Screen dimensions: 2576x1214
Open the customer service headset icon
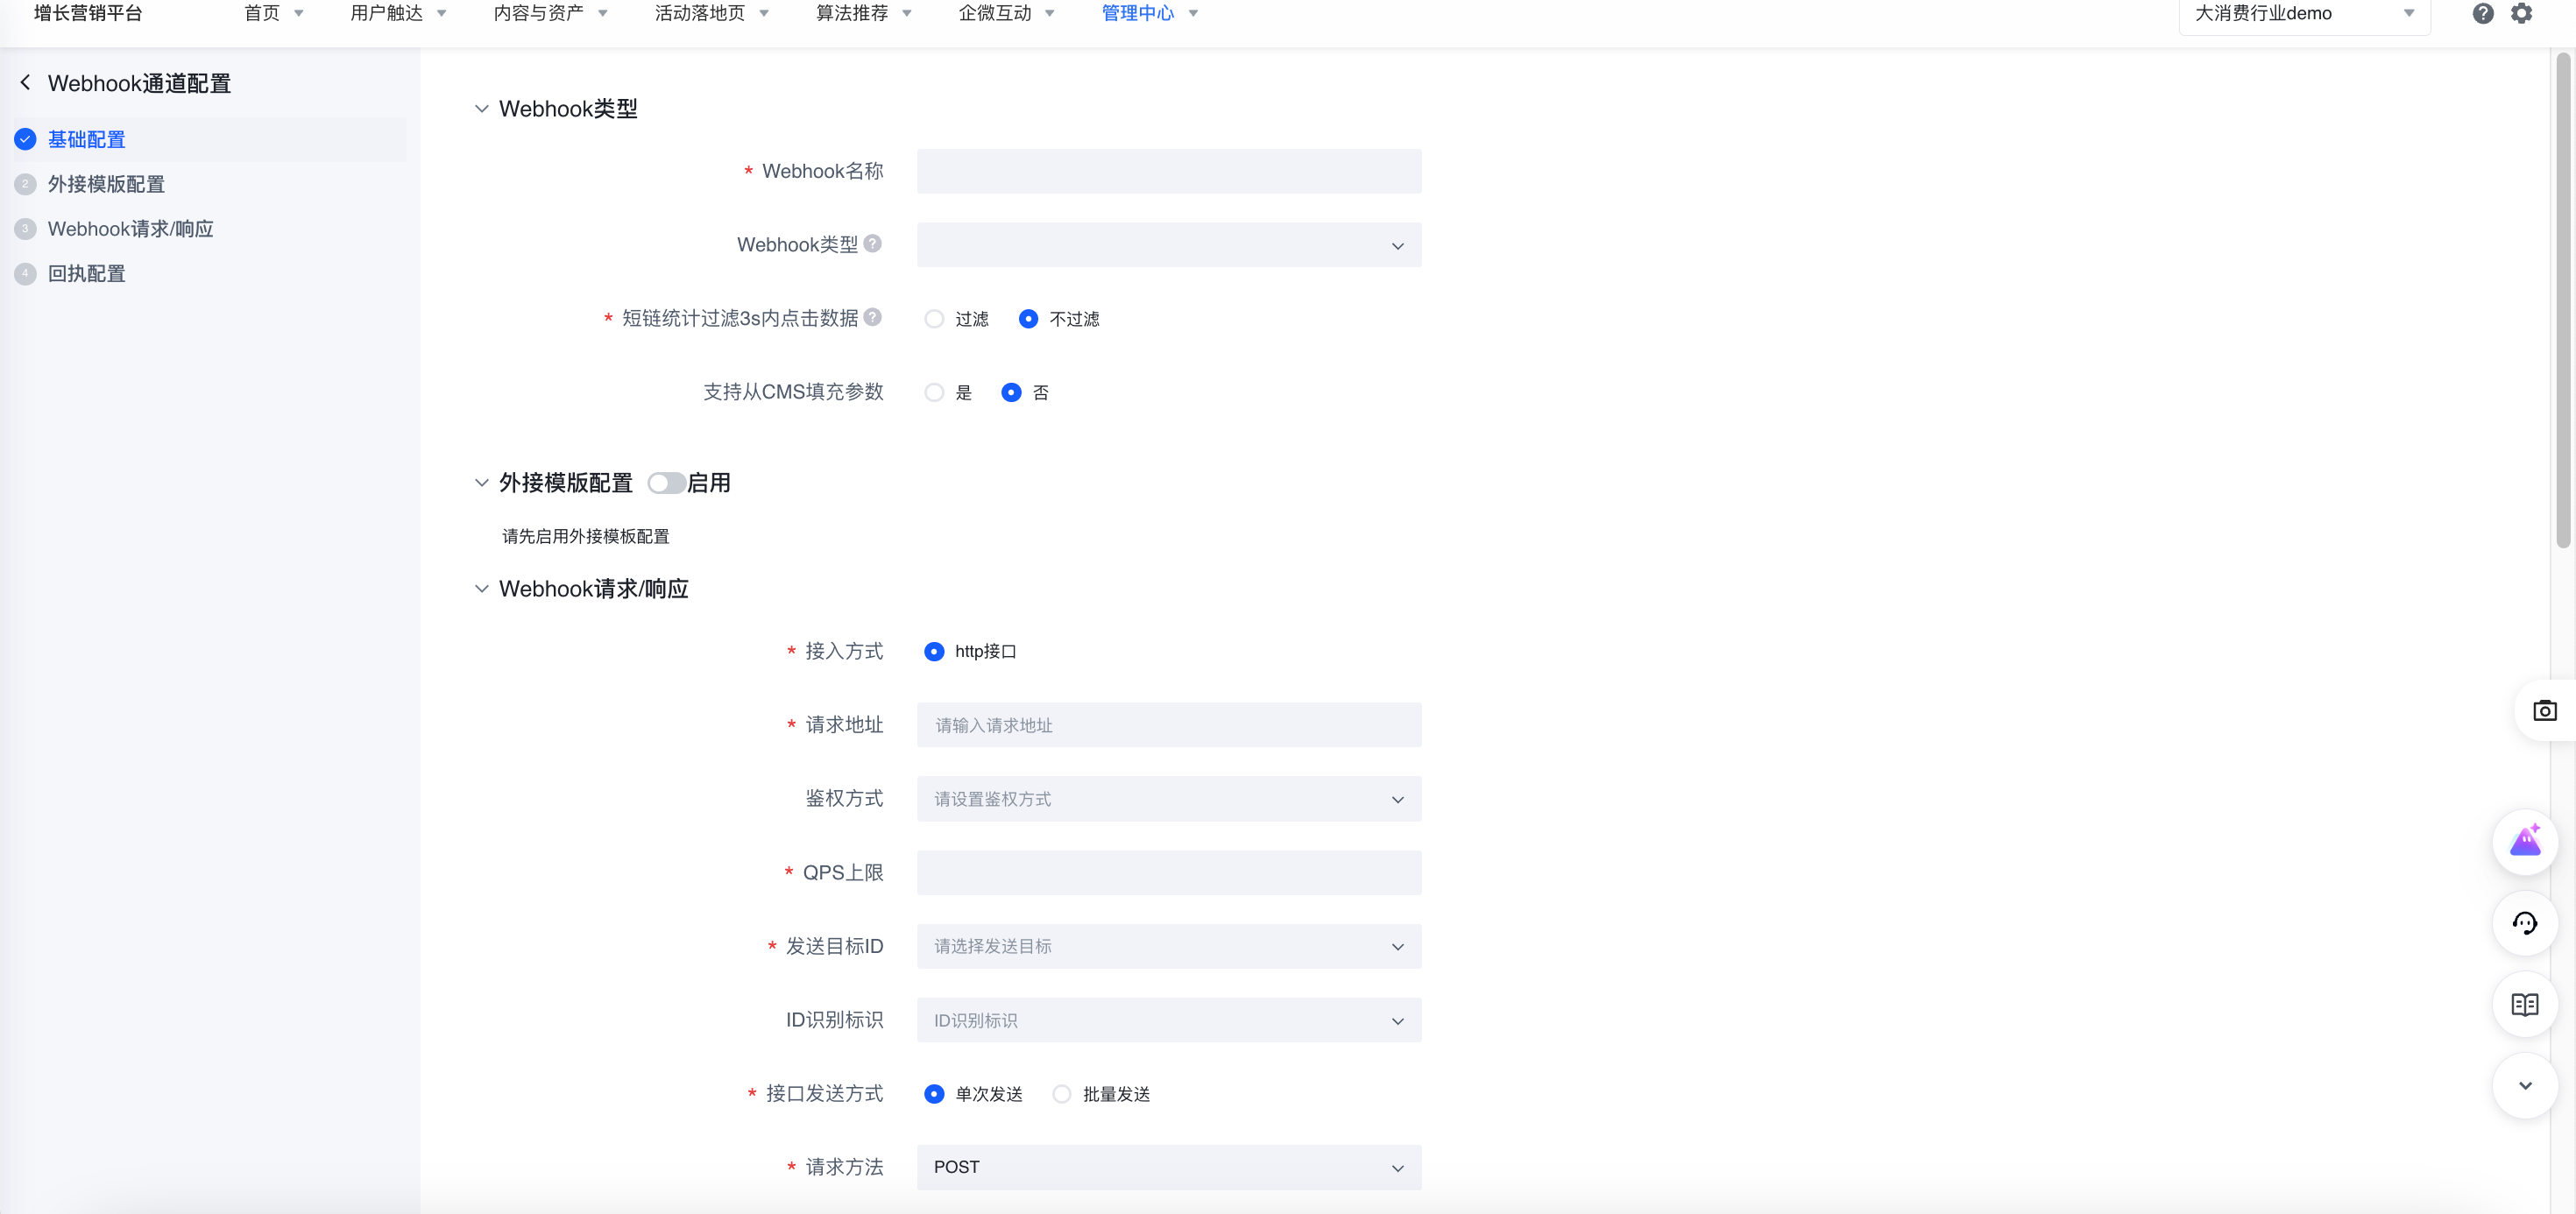[x=2525, y=923]
